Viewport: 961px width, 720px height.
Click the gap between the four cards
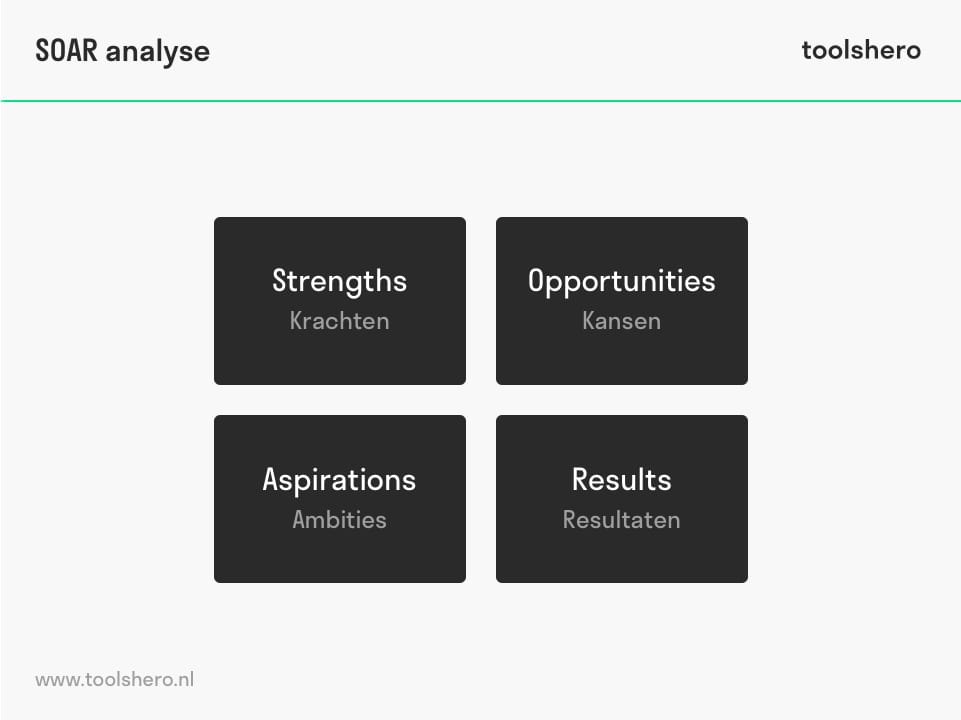[x=481, y=400]
